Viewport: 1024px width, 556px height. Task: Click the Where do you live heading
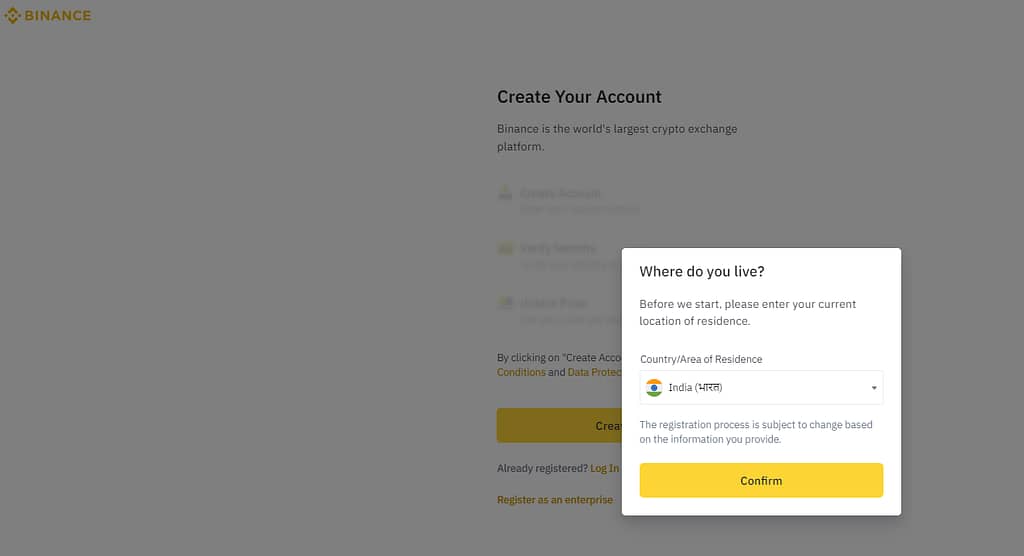tap(701, 272)
